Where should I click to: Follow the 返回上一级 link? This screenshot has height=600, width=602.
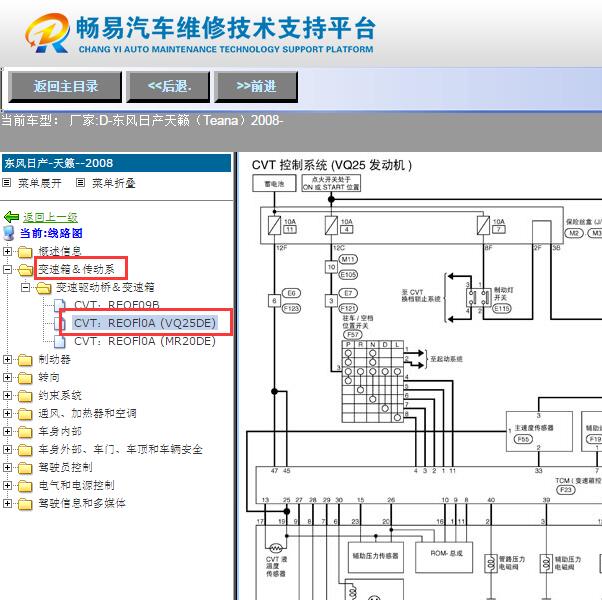tap(50, 218)
